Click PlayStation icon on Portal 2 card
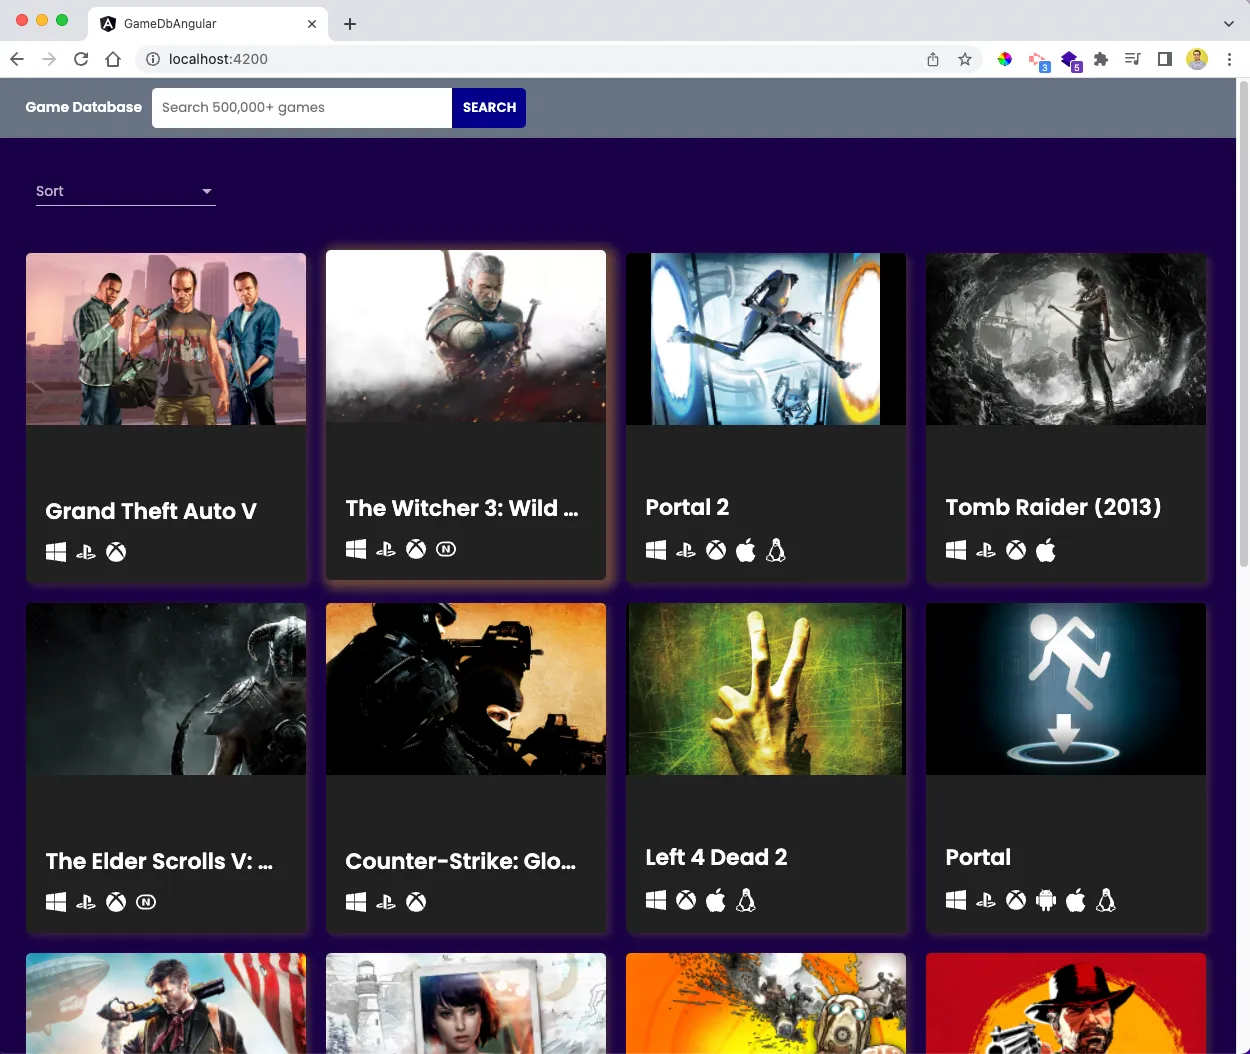The image size is (1250, 1054). (686, 550)
